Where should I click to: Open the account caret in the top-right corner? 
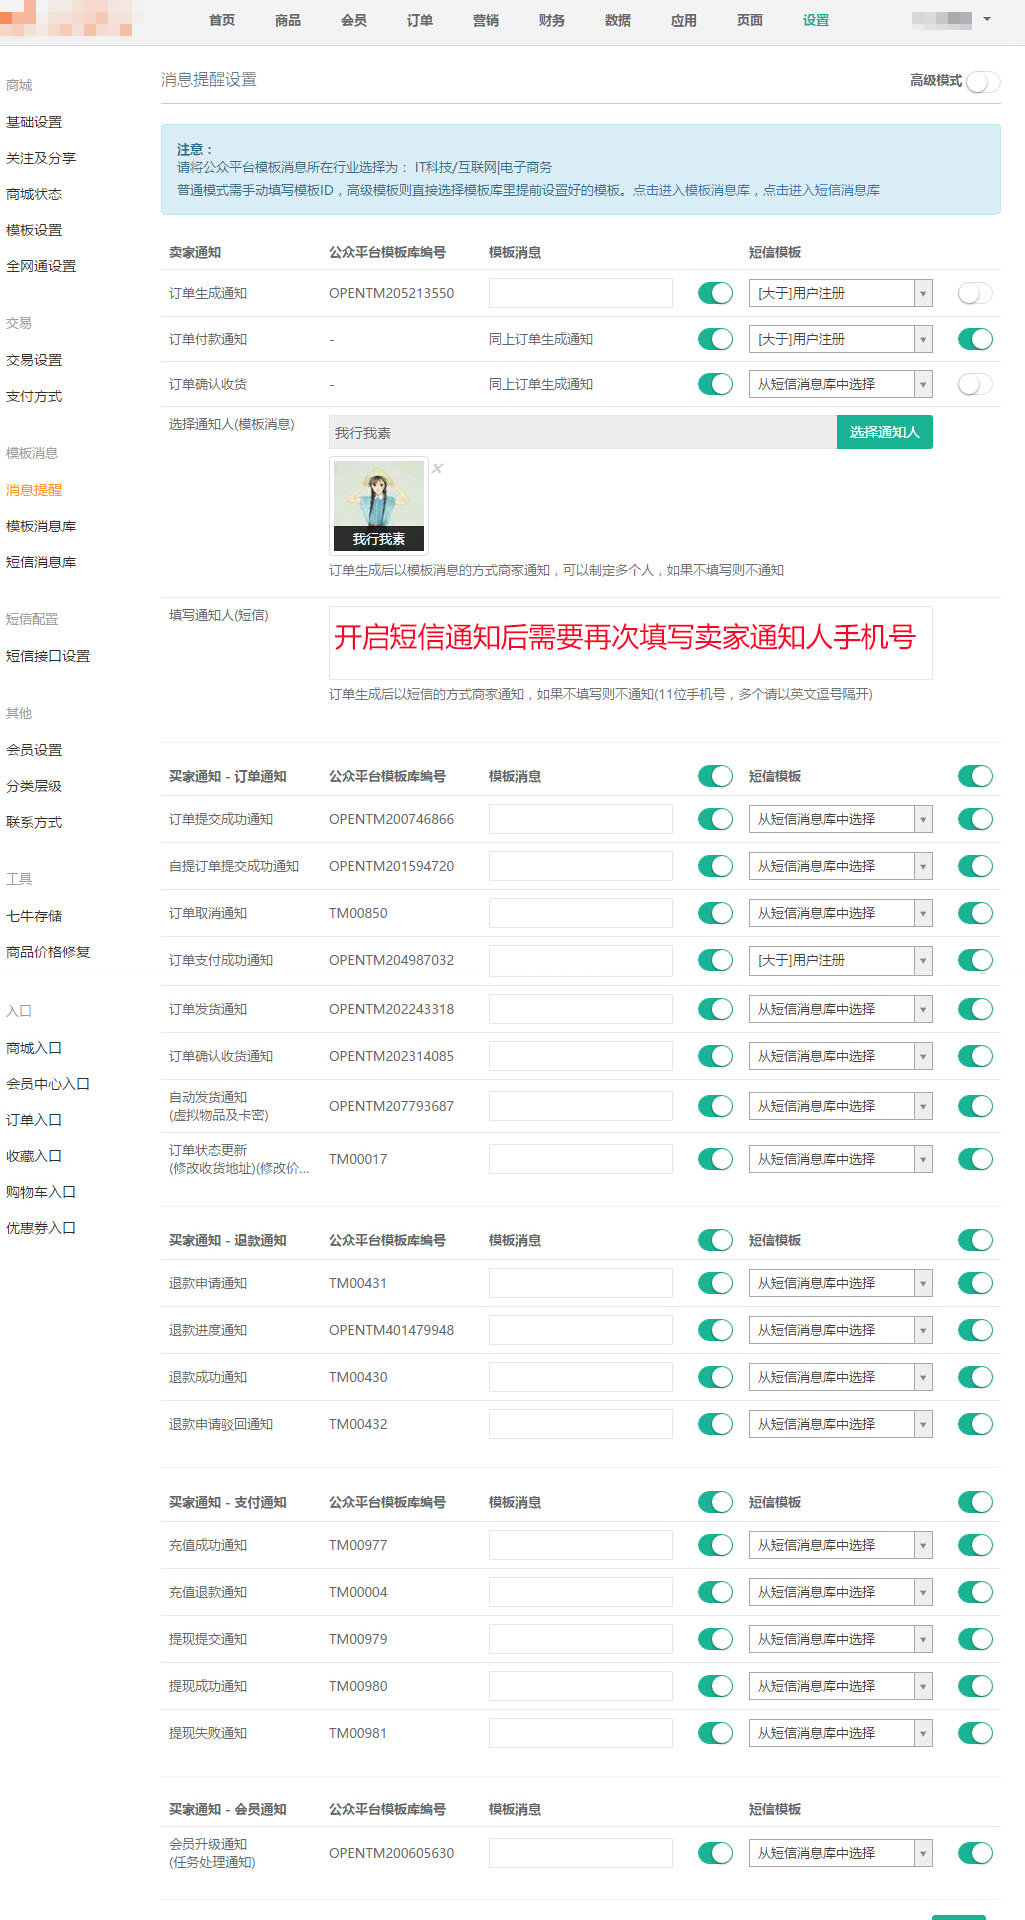[x=987, y=19]
